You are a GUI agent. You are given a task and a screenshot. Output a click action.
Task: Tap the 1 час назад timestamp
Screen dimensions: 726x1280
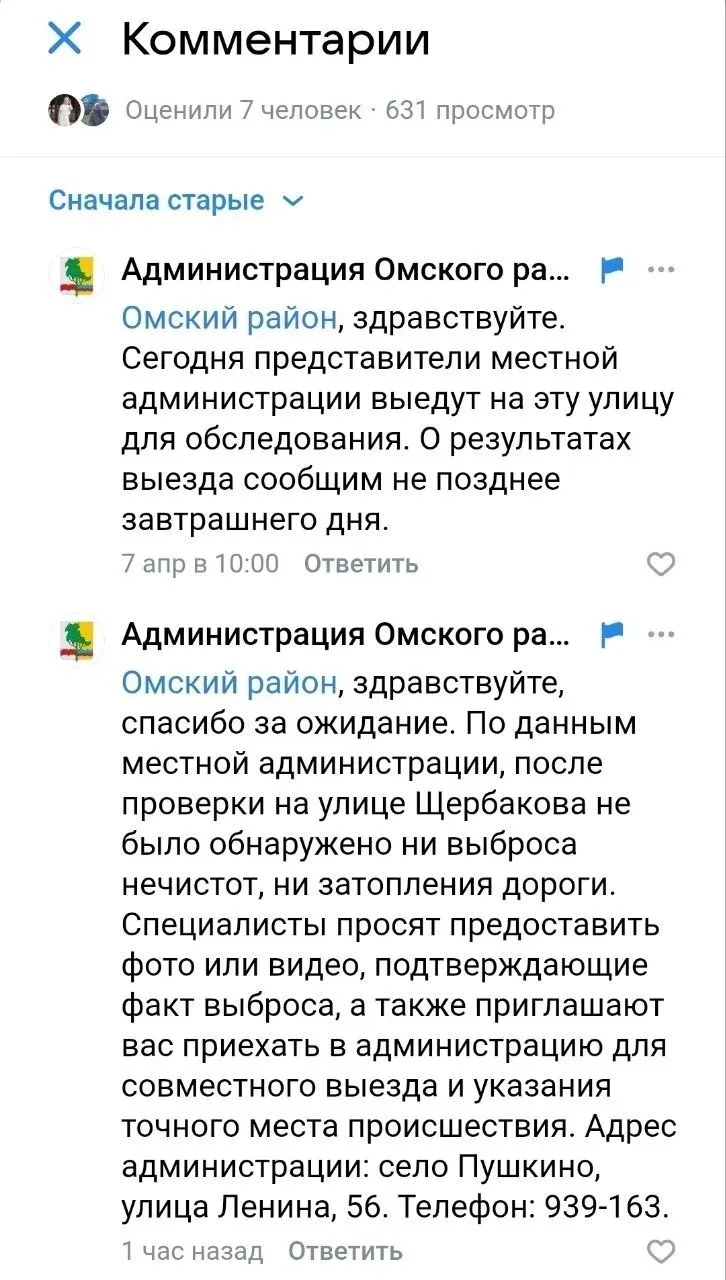pyautogui.click(x=192, y=1251)
